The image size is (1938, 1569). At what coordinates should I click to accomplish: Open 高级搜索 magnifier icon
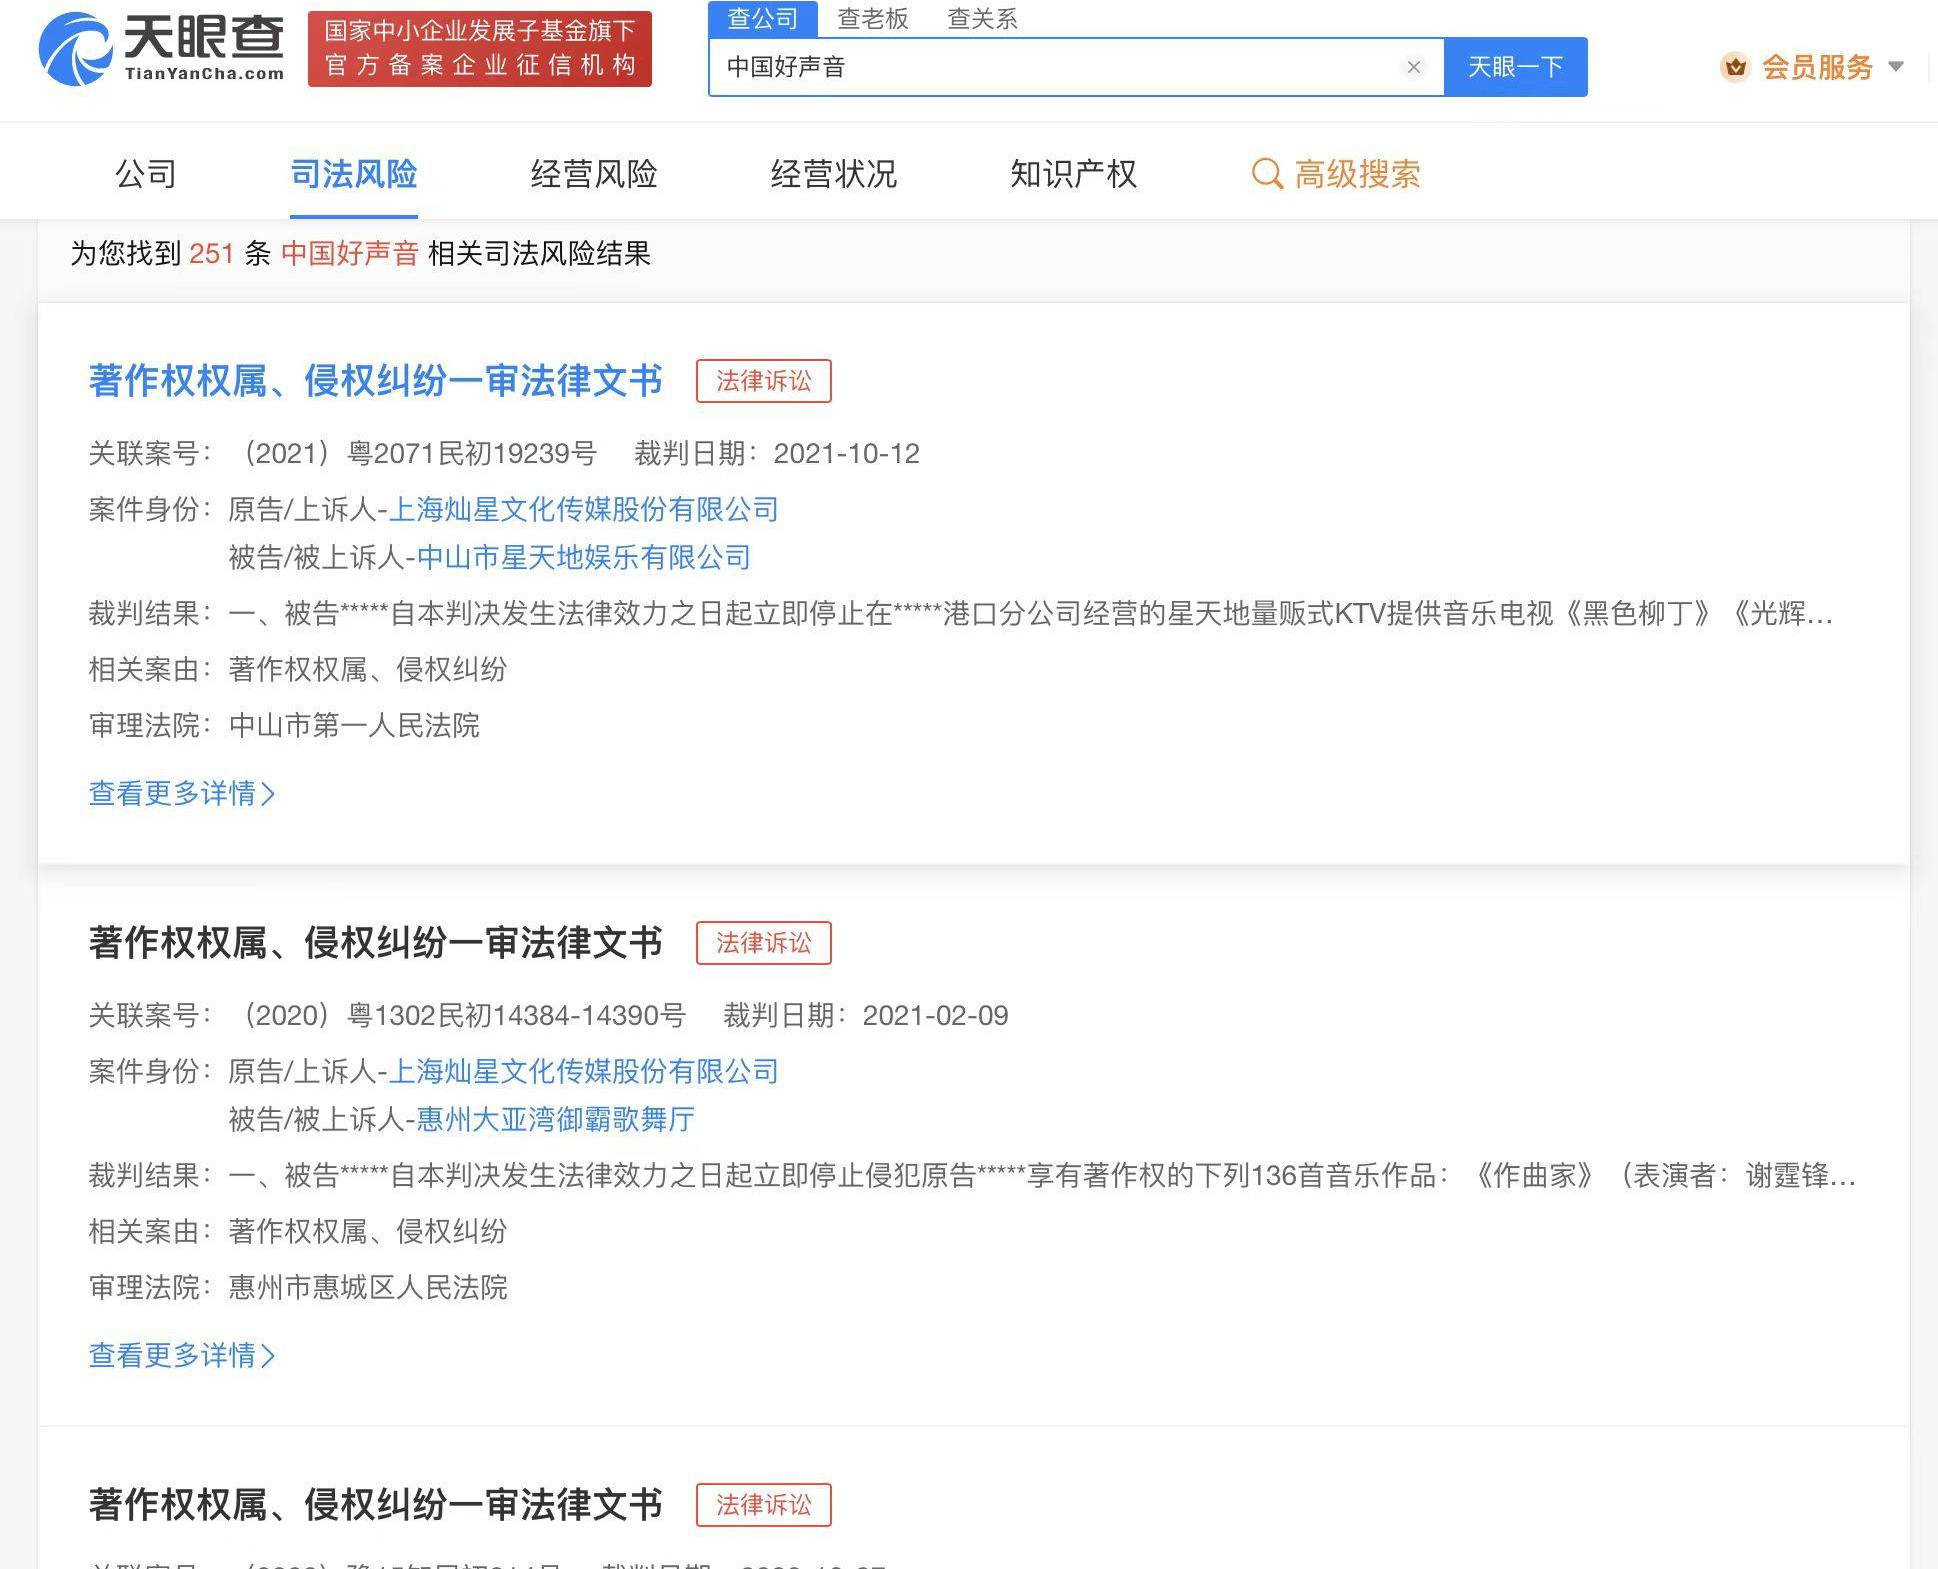tap(1267, 174)
